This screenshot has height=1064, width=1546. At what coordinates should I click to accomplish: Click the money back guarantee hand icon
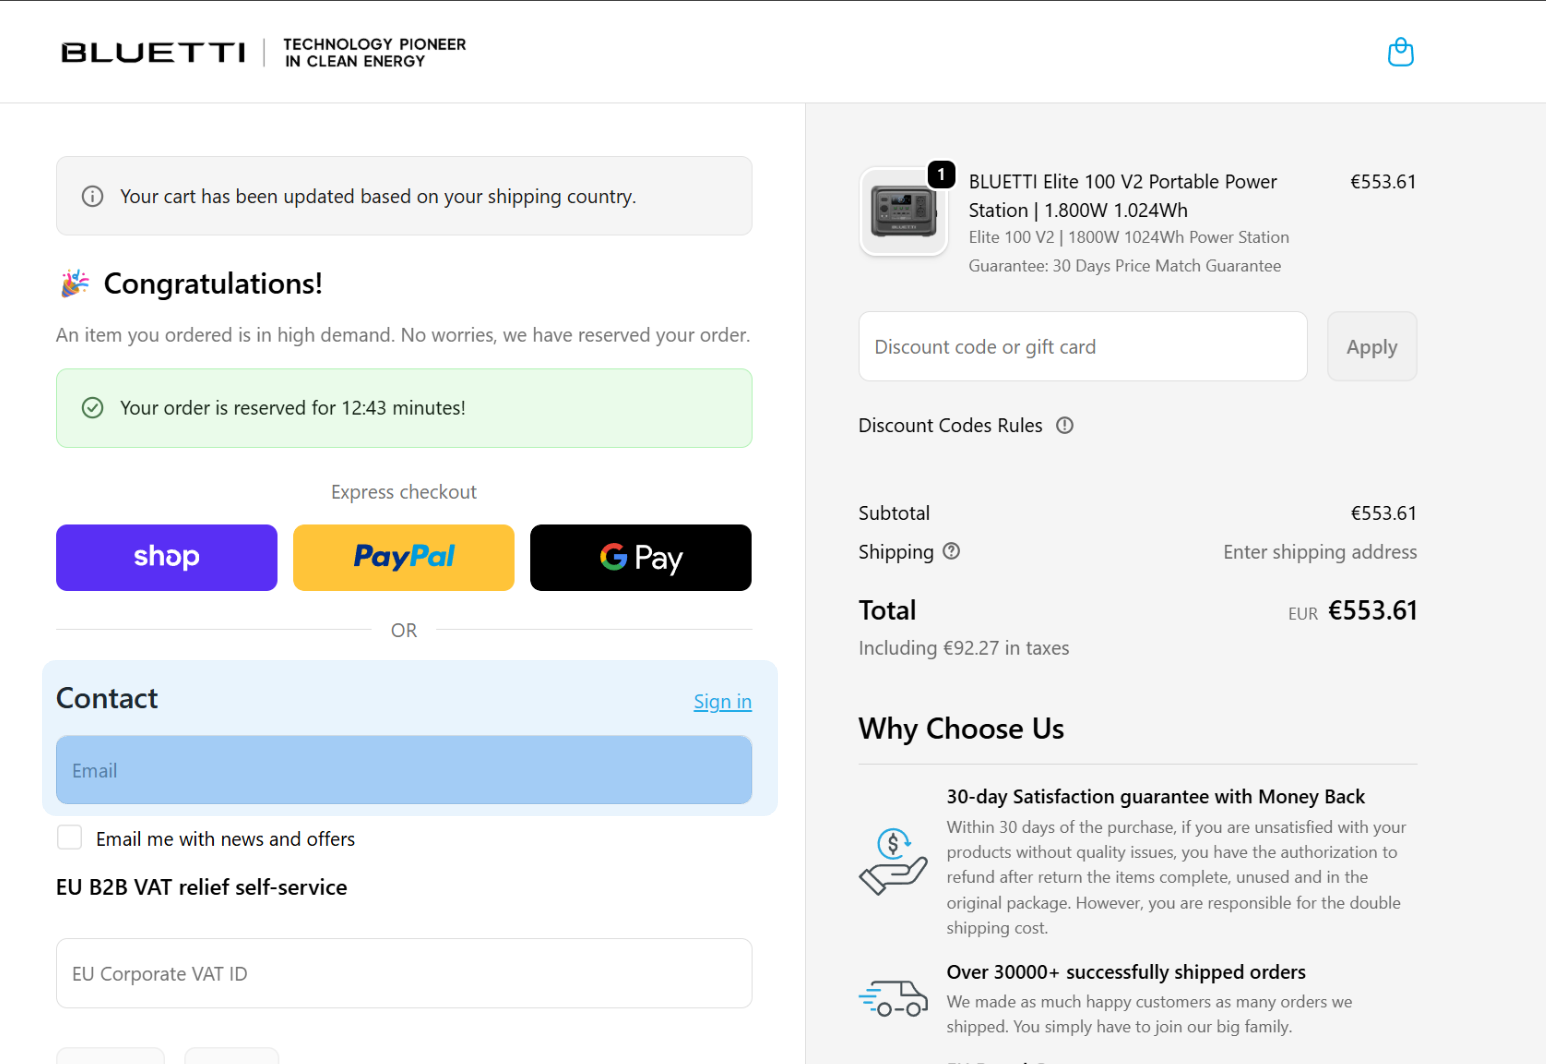[893, 861]
